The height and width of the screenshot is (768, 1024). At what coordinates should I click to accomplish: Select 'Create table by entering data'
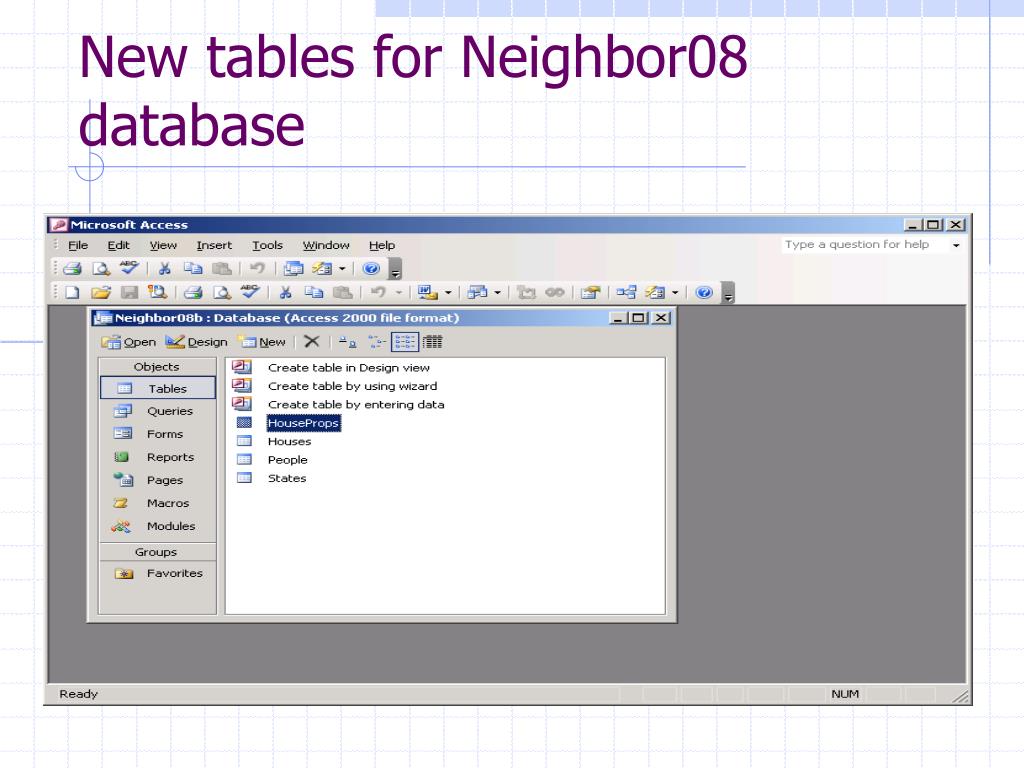click(356, 404)
